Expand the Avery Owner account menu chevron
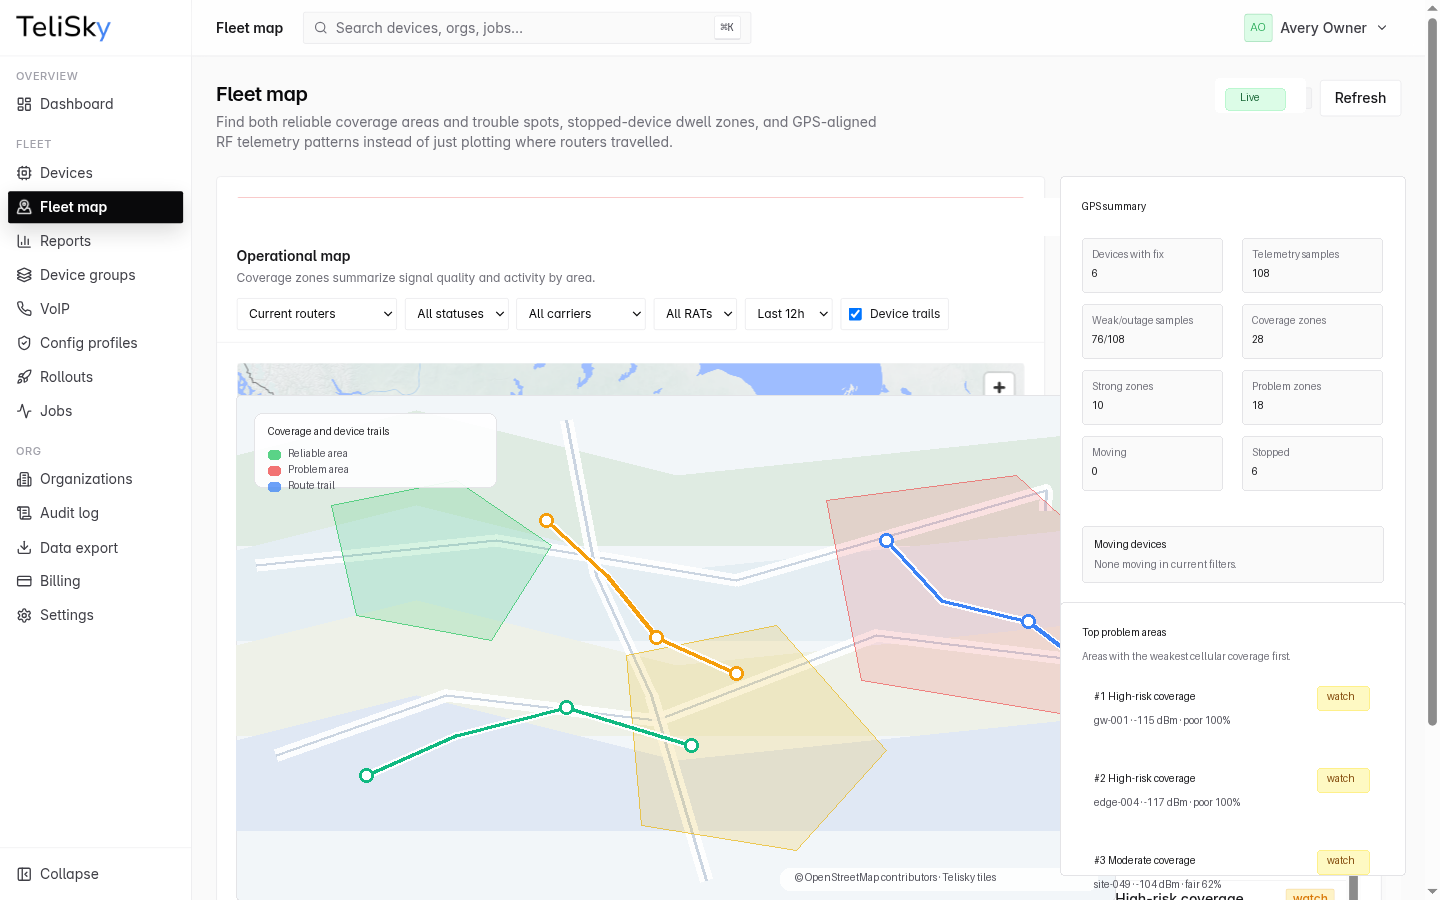Viewport: 1440px width, 900px height. (1382, 28)
